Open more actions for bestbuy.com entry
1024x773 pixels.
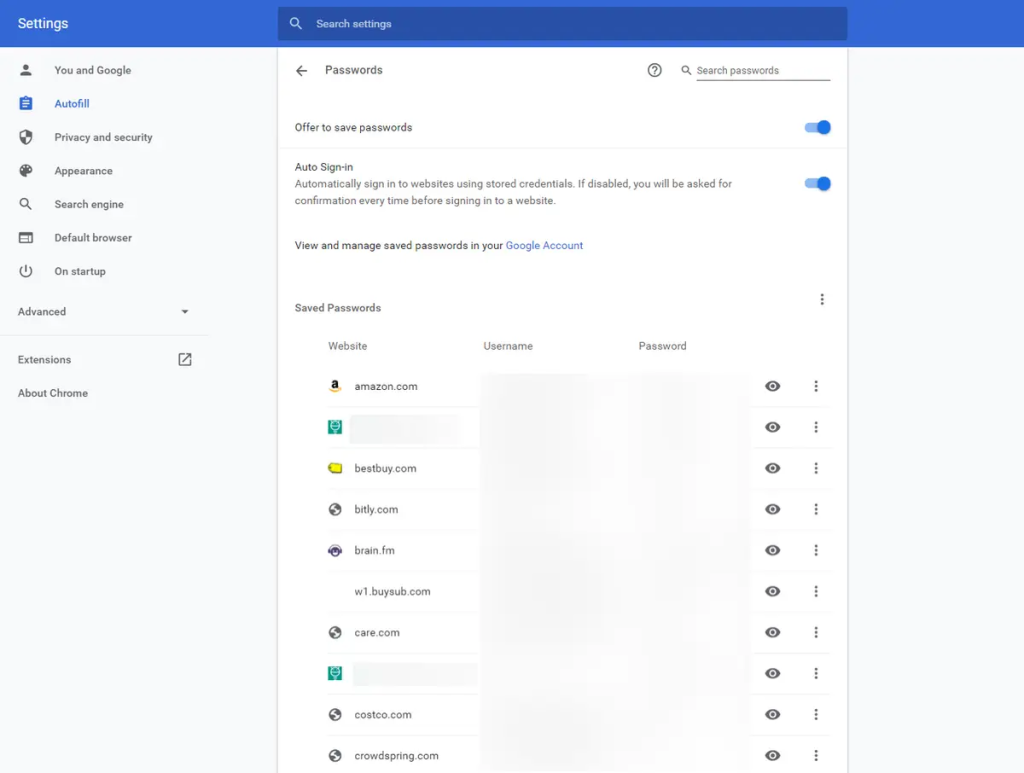pyautogui.click(x=816, y=468)
